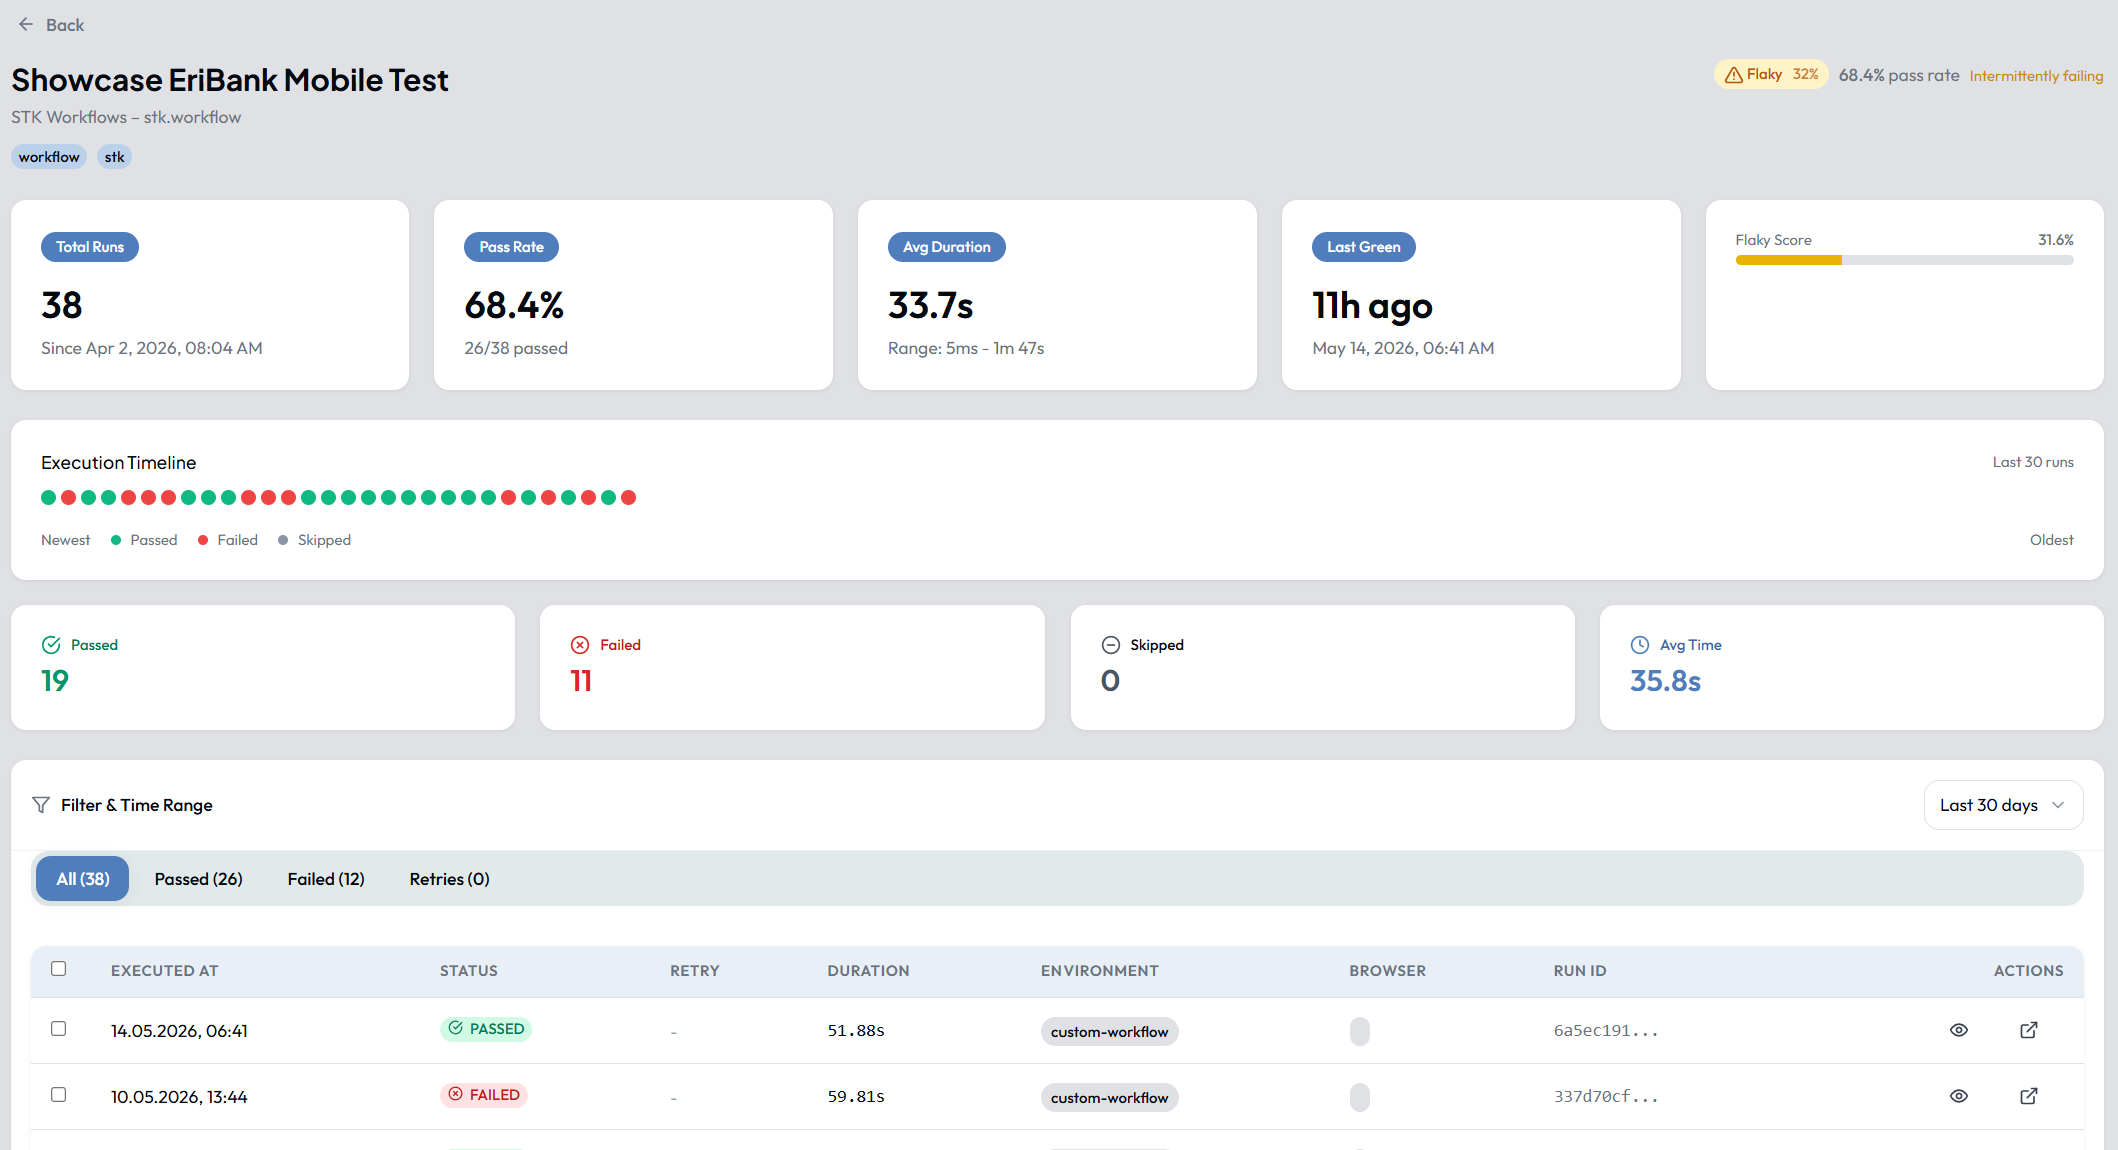
Task: Click the newest run dot in timeline
Action: coord(48,497)
